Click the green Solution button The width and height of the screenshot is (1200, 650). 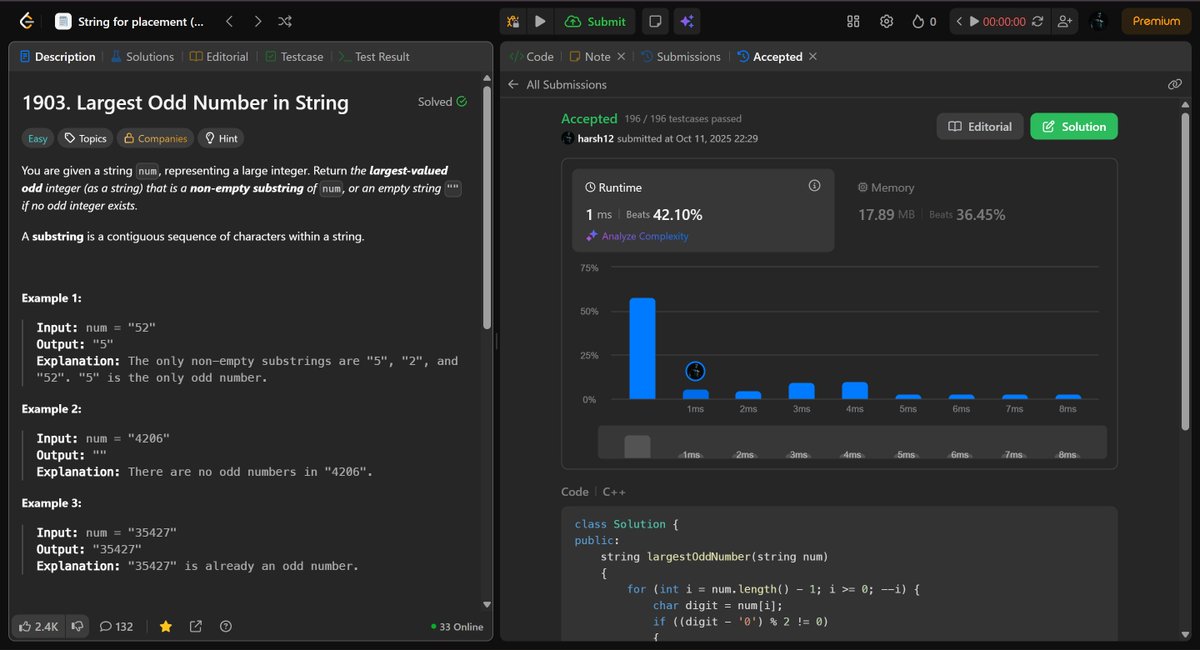(1074, 127)
